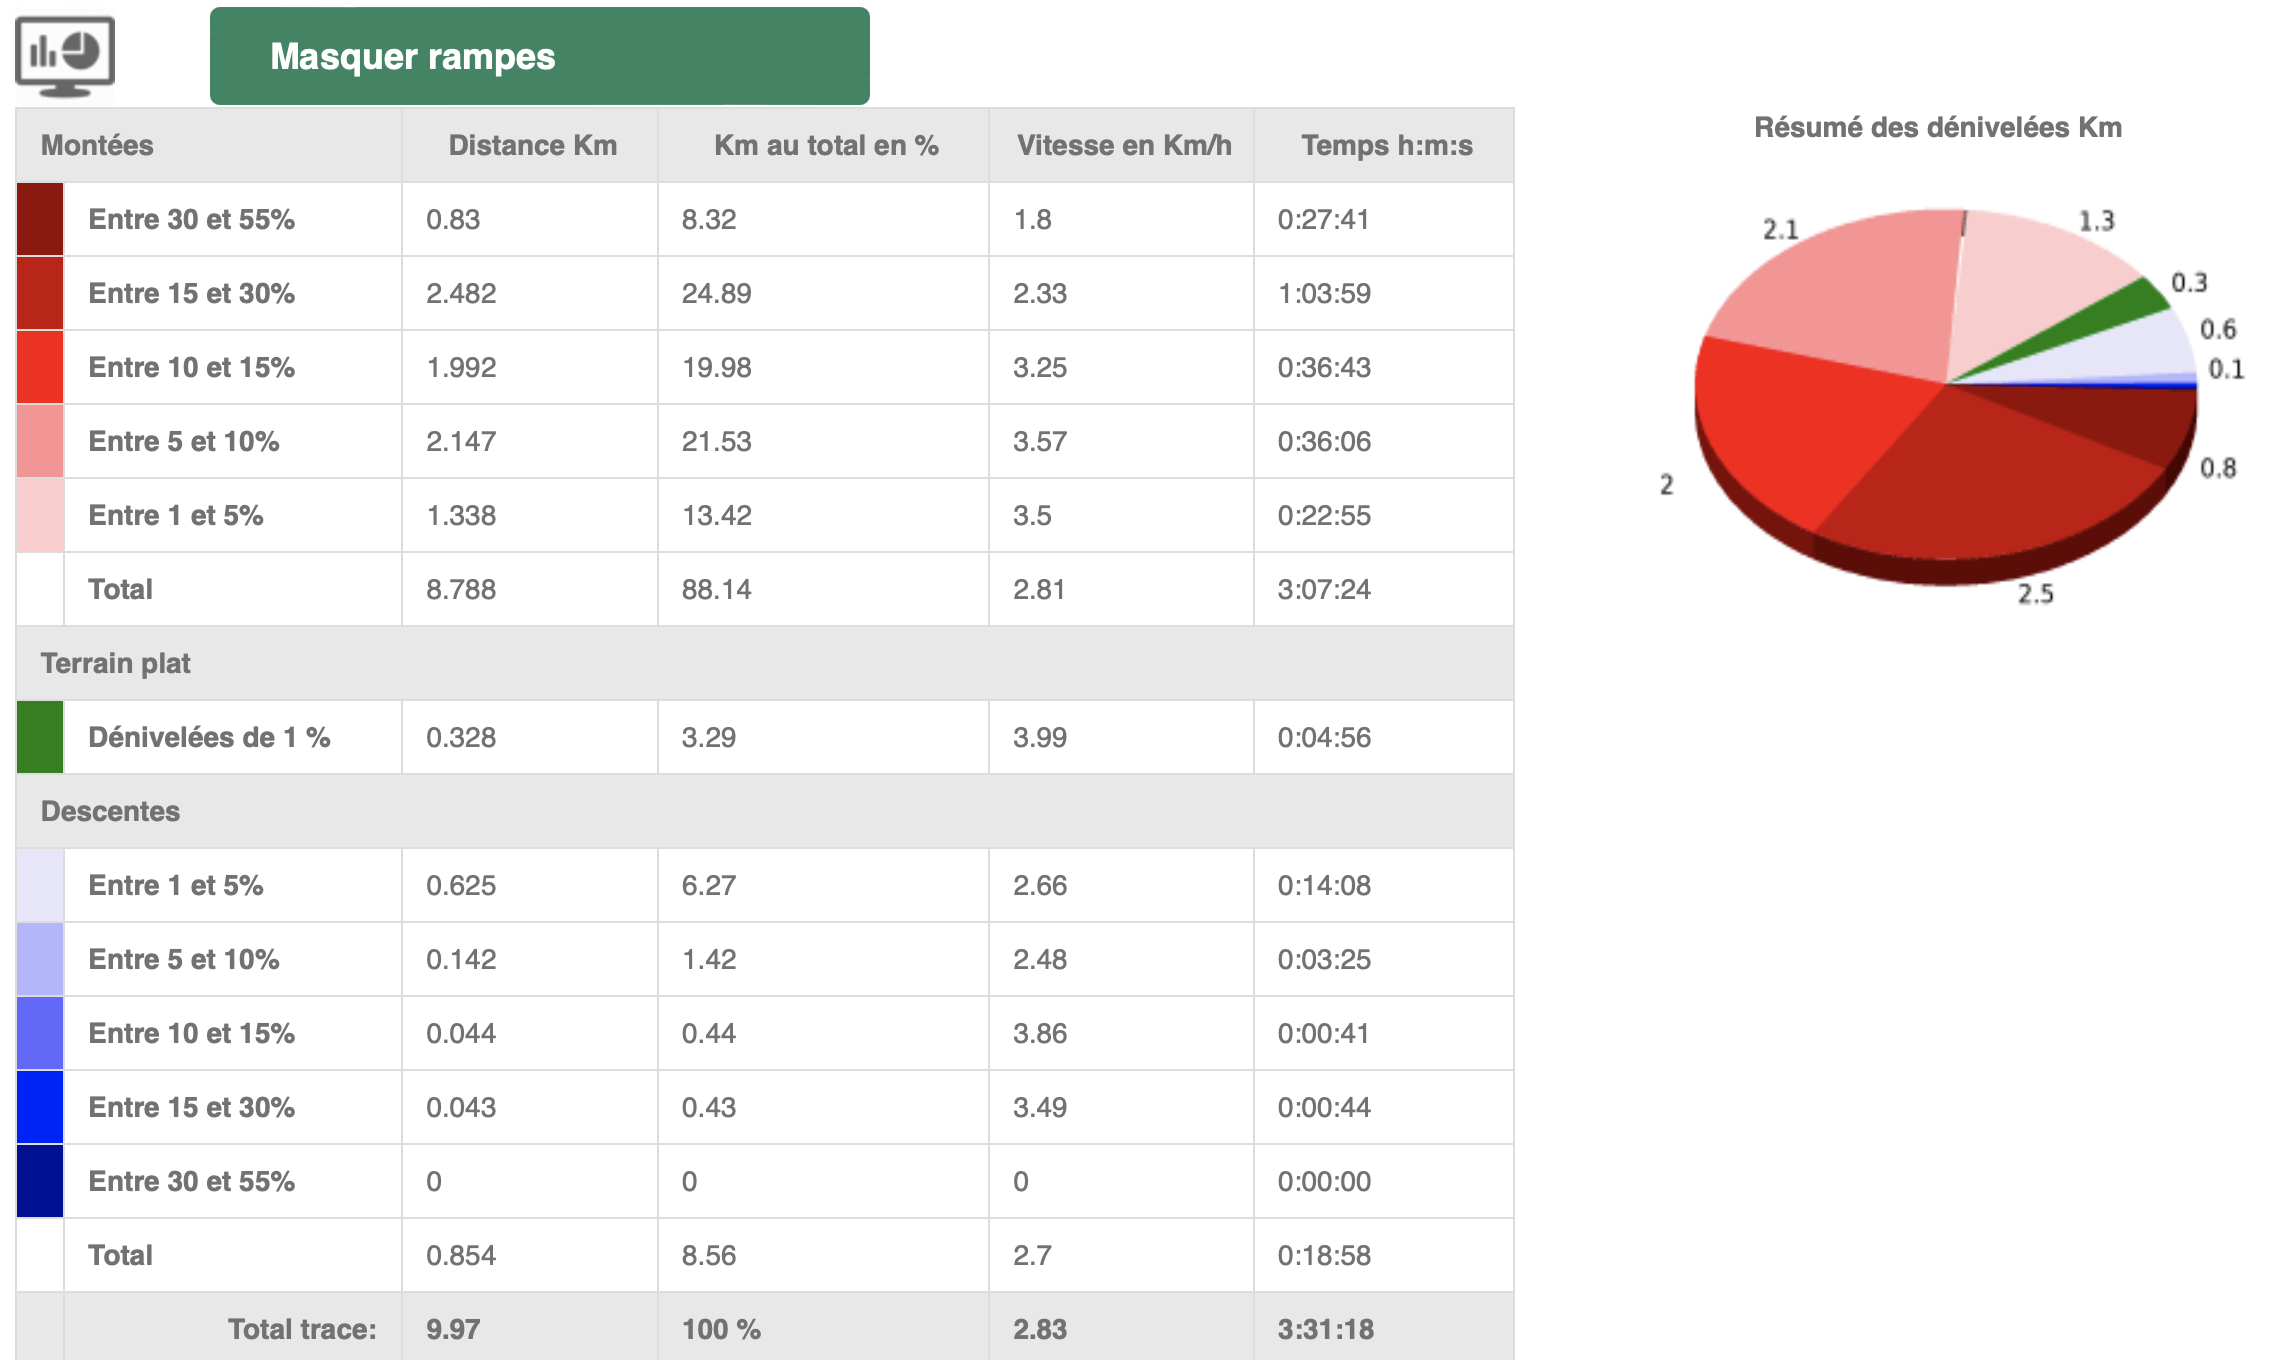Click the green Dénivelées de 1 % swatch
Viewport: 2274px width, 1360px height.
[x=40, y=737]
